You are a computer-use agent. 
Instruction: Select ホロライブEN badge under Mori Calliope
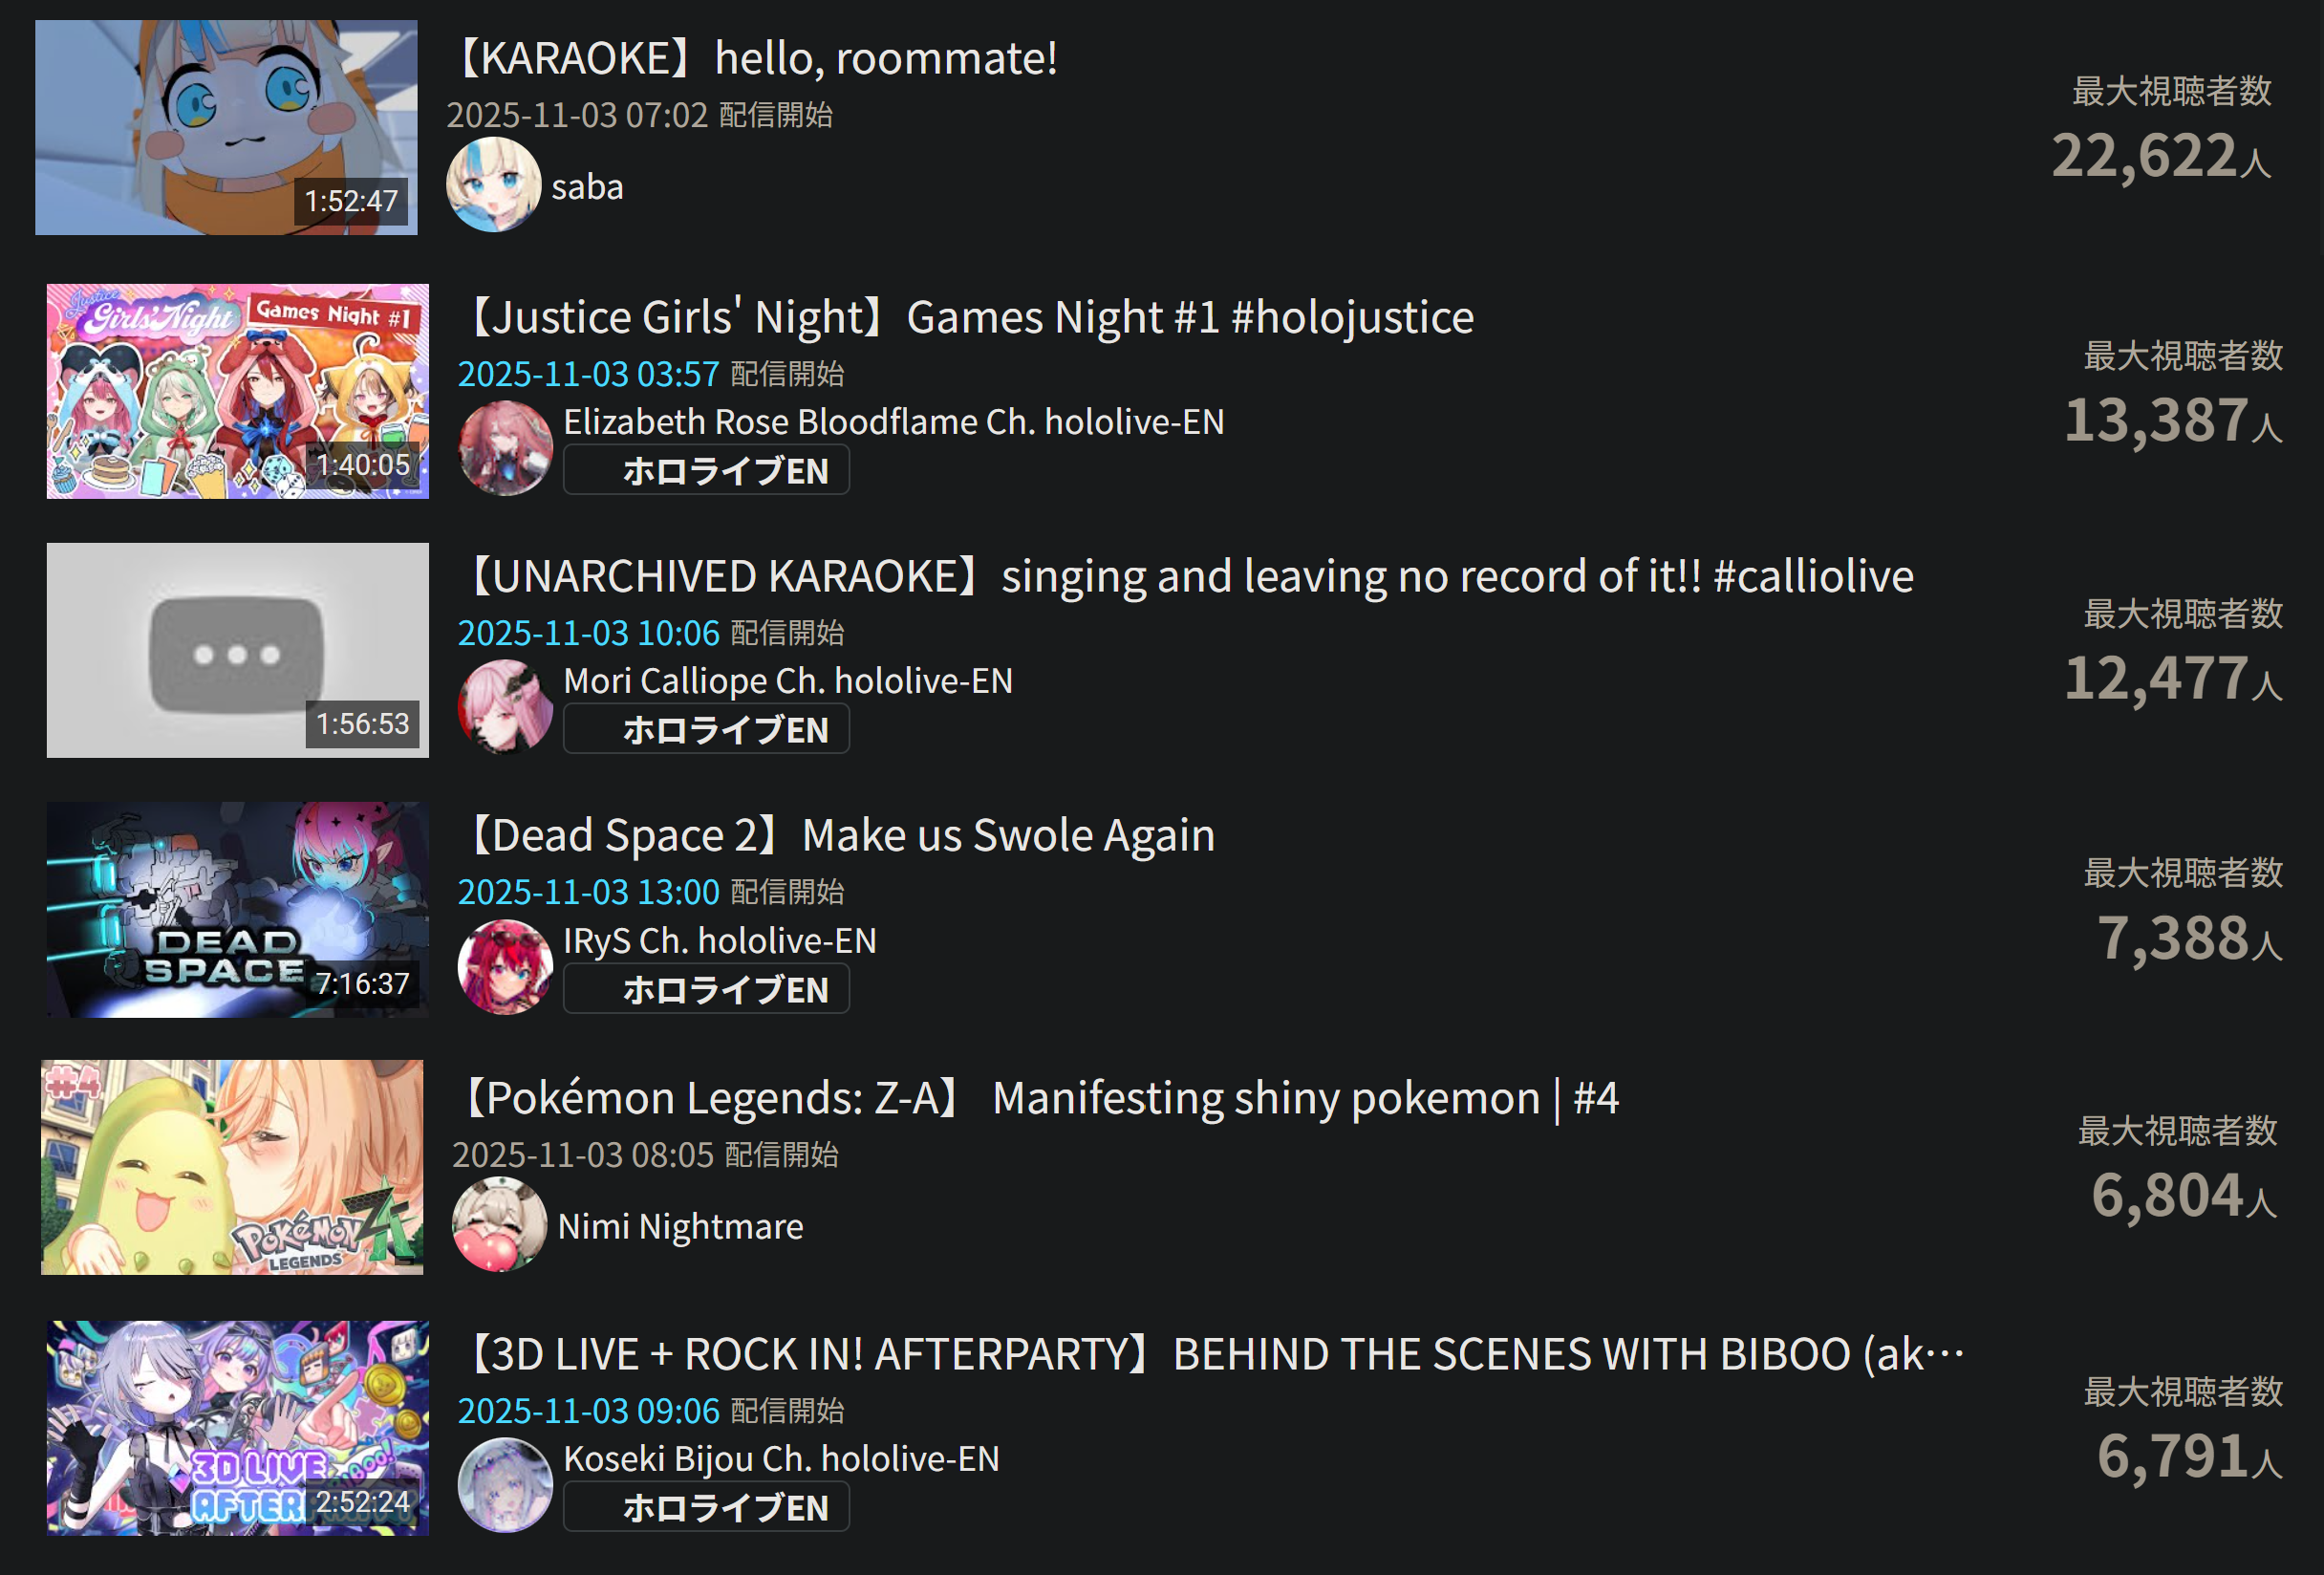(x=706, y=729)
